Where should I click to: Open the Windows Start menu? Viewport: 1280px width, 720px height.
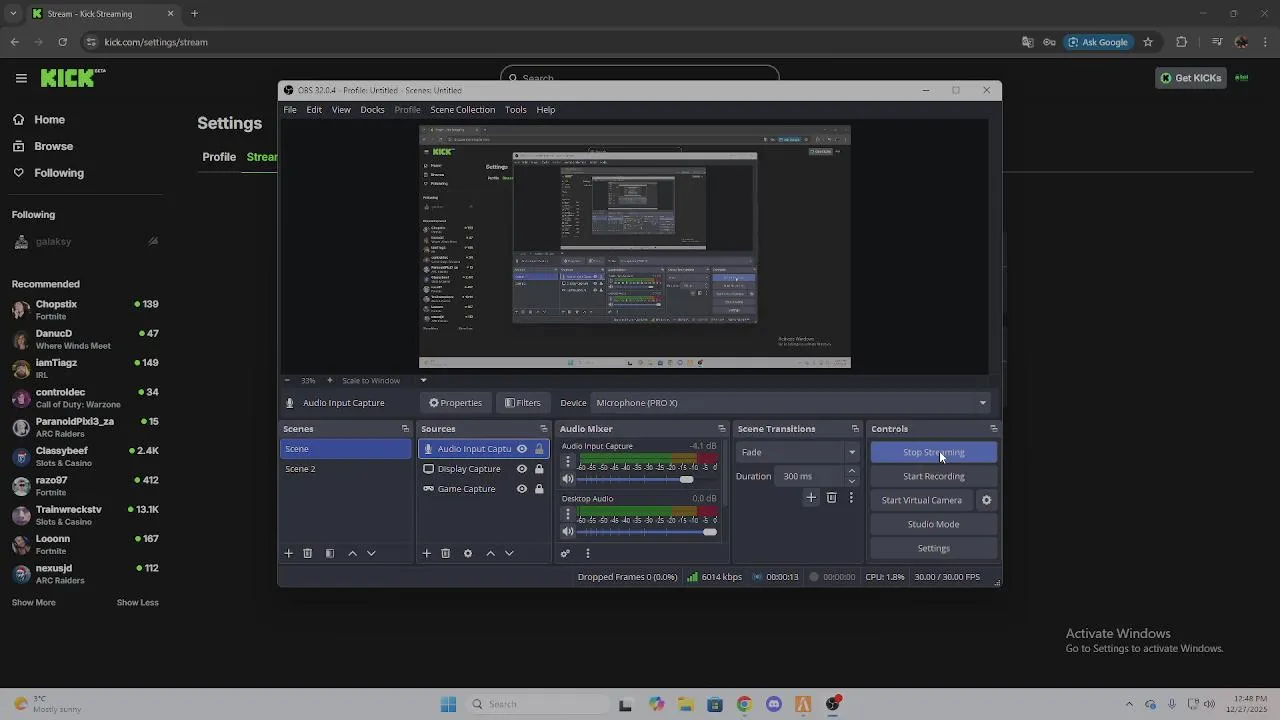448,704
